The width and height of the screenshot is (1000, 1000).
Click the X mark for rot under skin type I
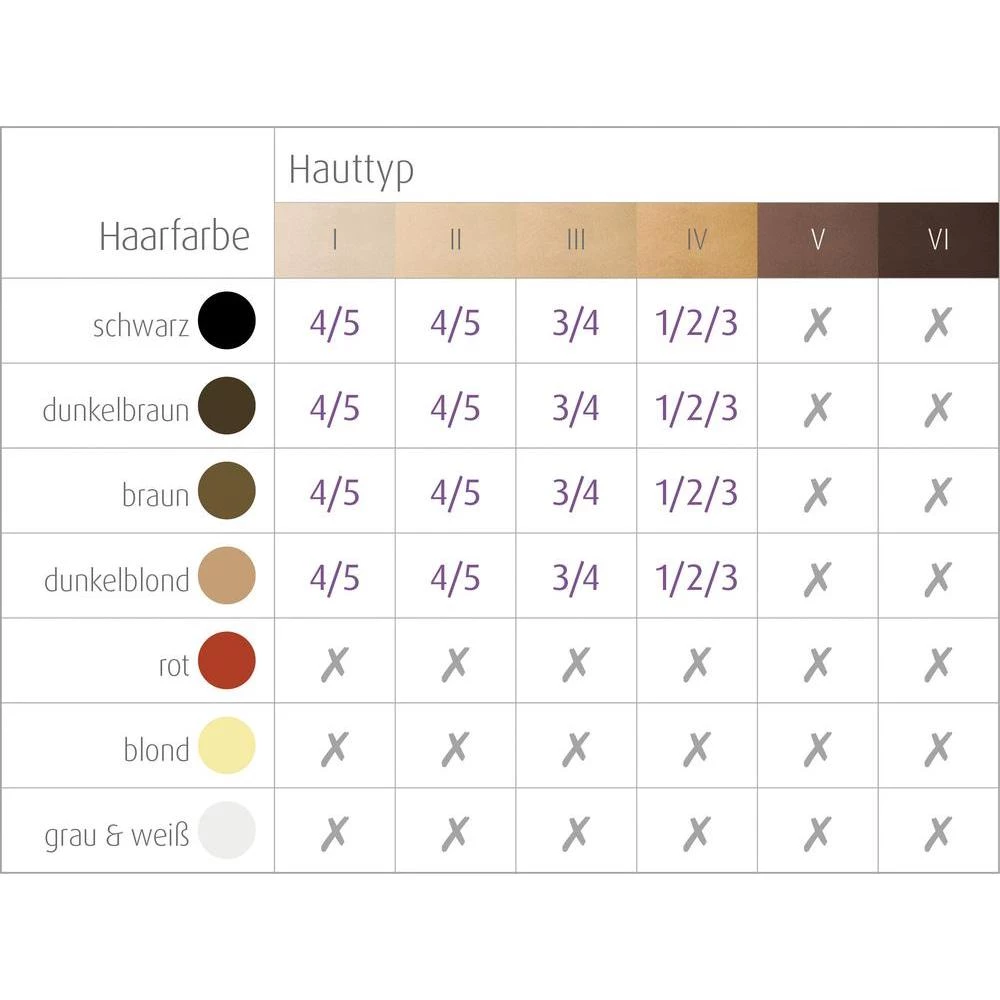pyautogui.click(x=335, y=663)
